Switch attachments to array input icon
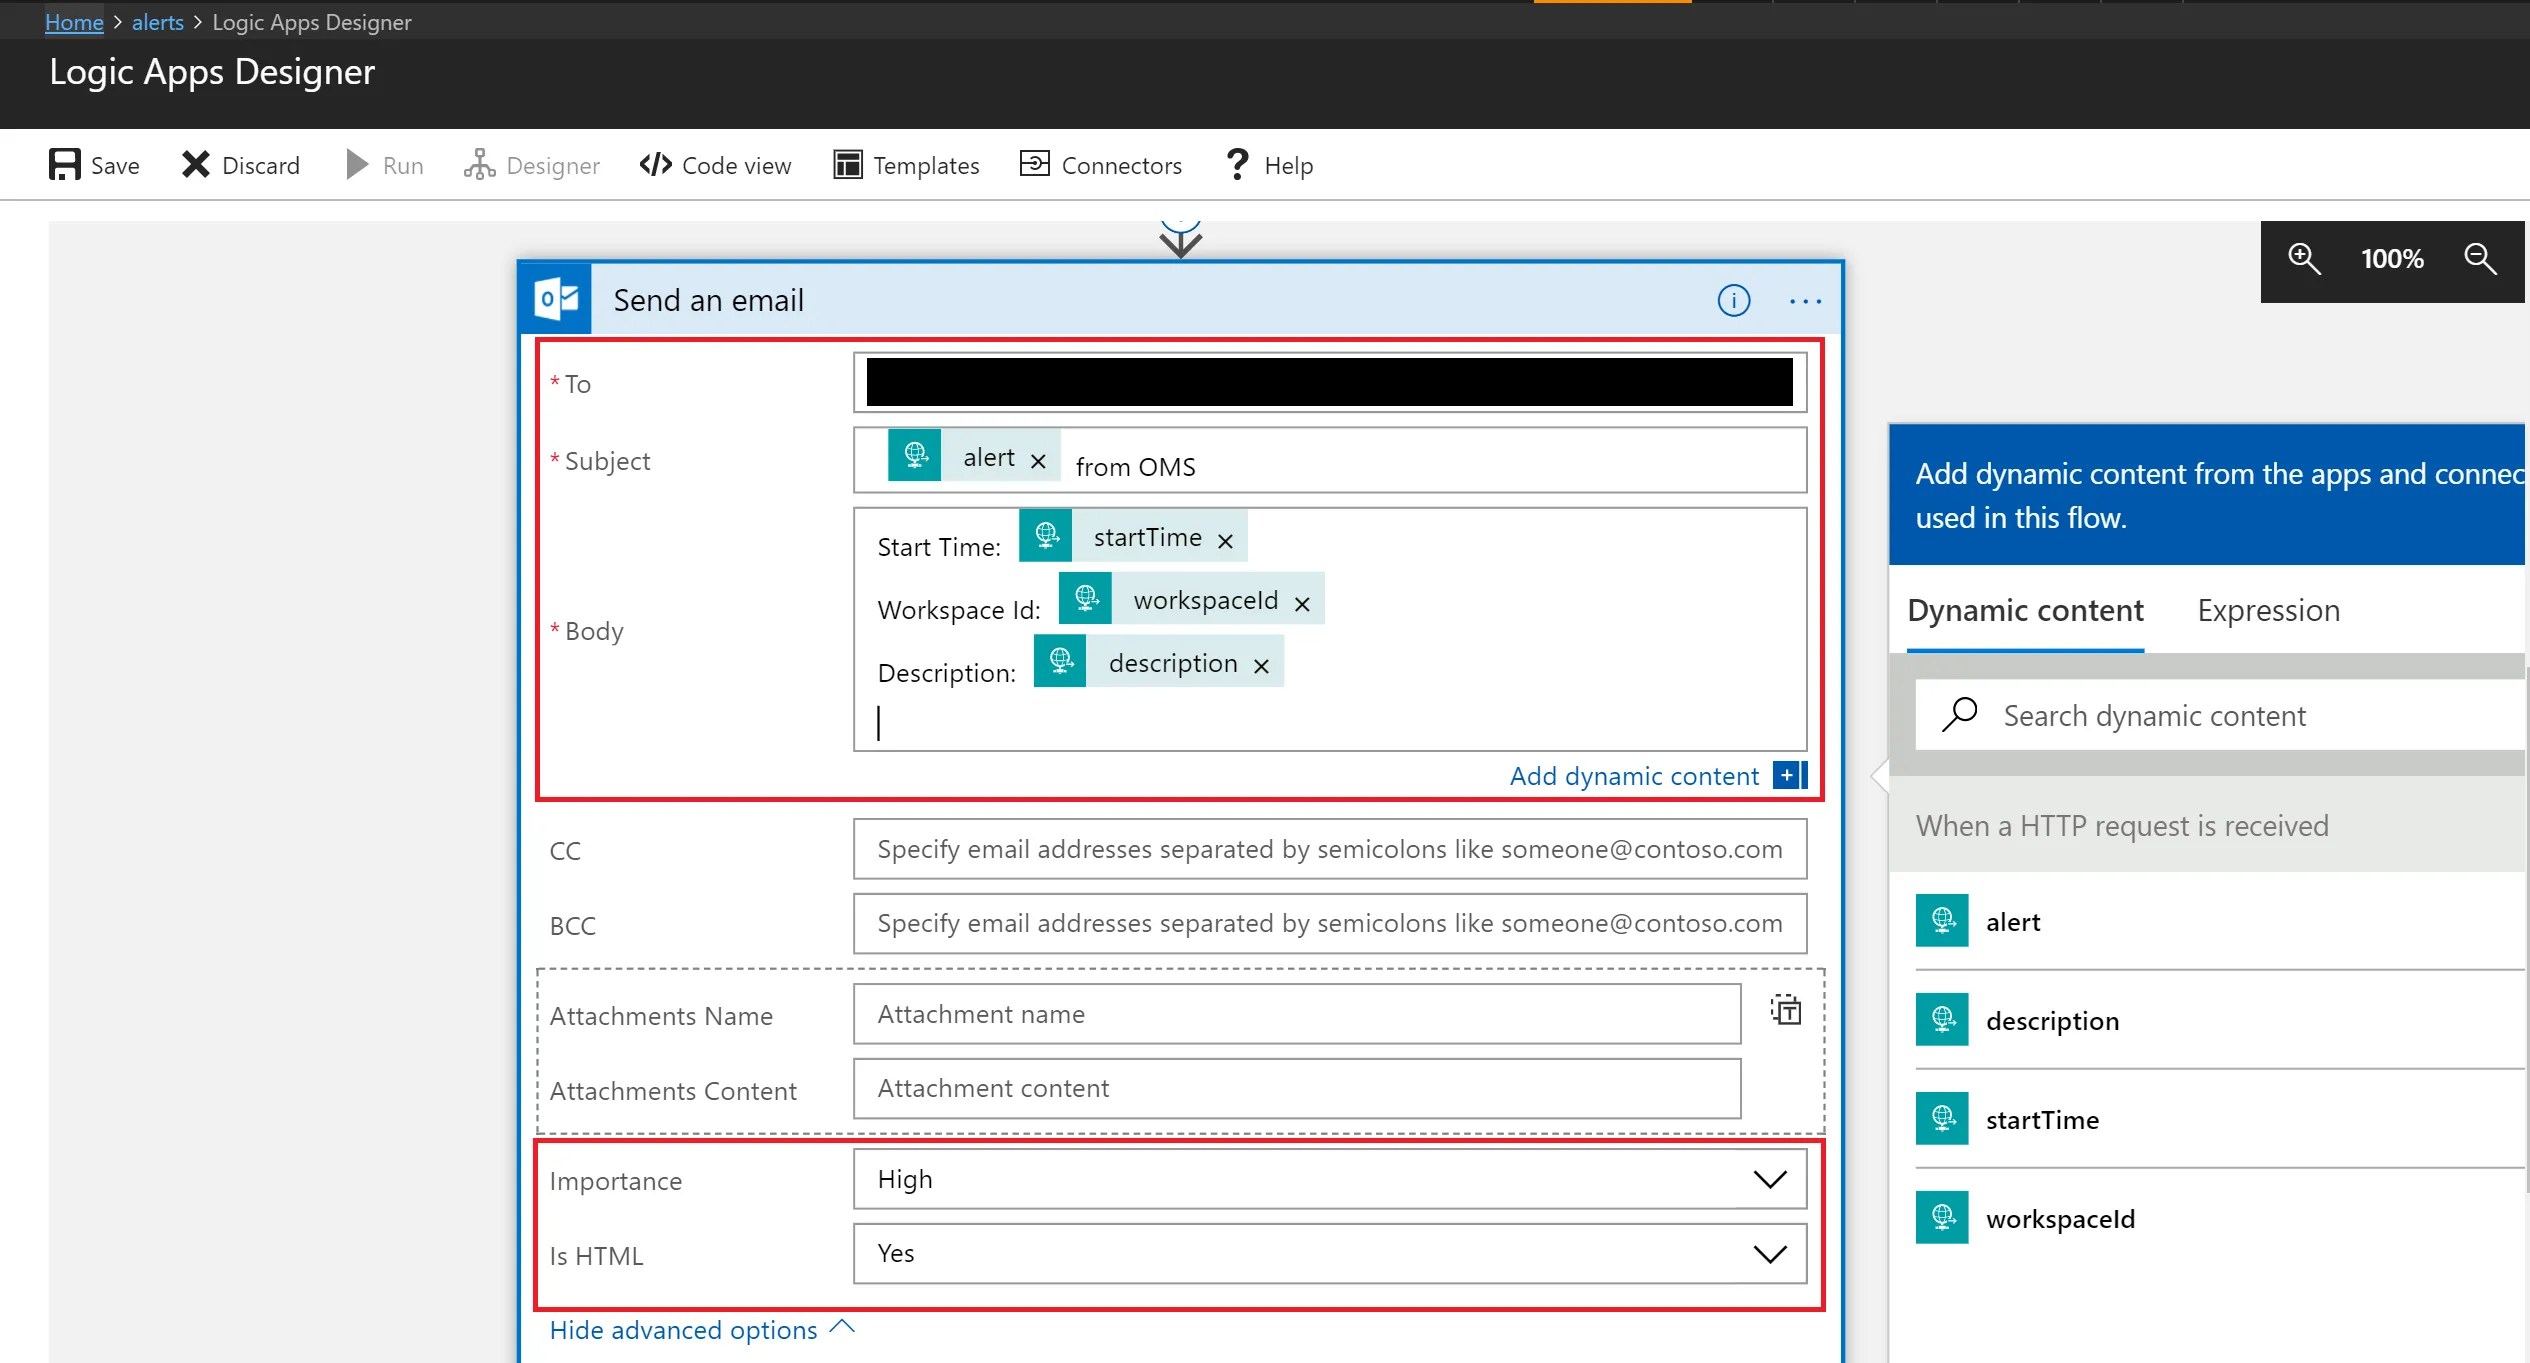Viewport: 2530px width, 1363px height. pos(1786,1010)
